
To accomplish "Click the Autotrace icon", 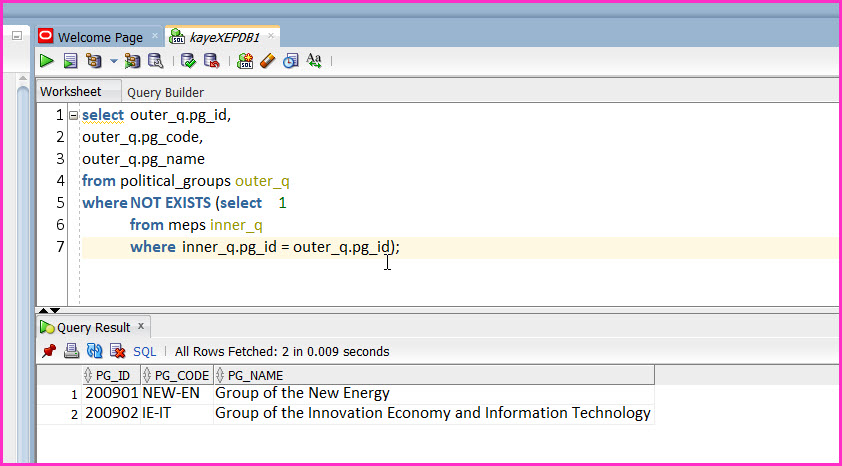I will tap(132, 61).
